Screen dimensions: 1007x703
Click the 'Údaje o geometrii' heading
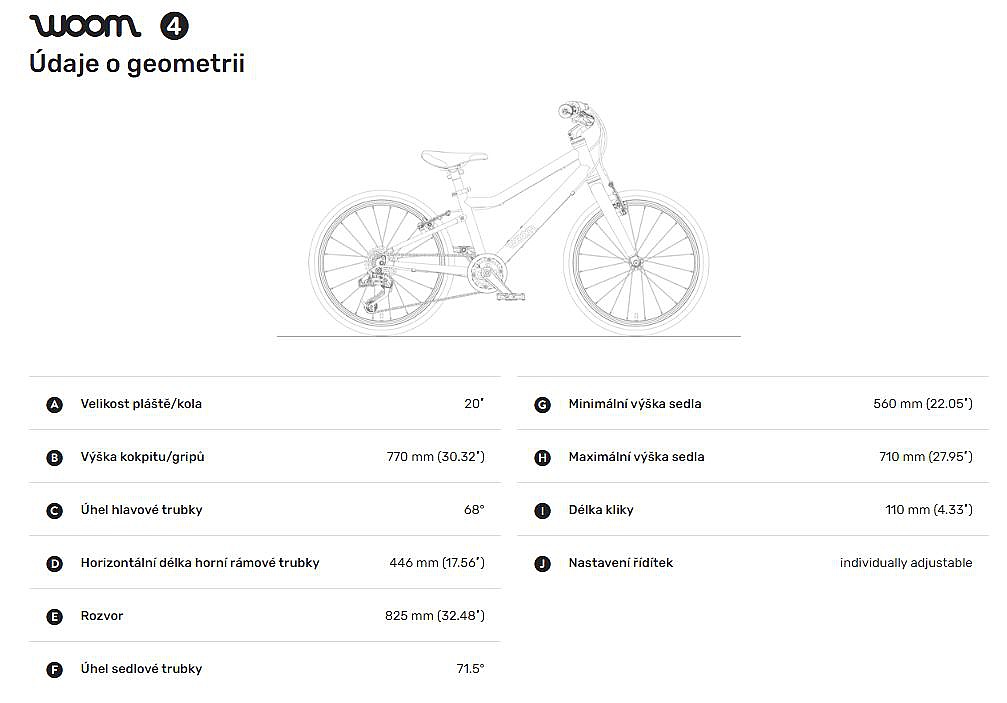point(137,64)
